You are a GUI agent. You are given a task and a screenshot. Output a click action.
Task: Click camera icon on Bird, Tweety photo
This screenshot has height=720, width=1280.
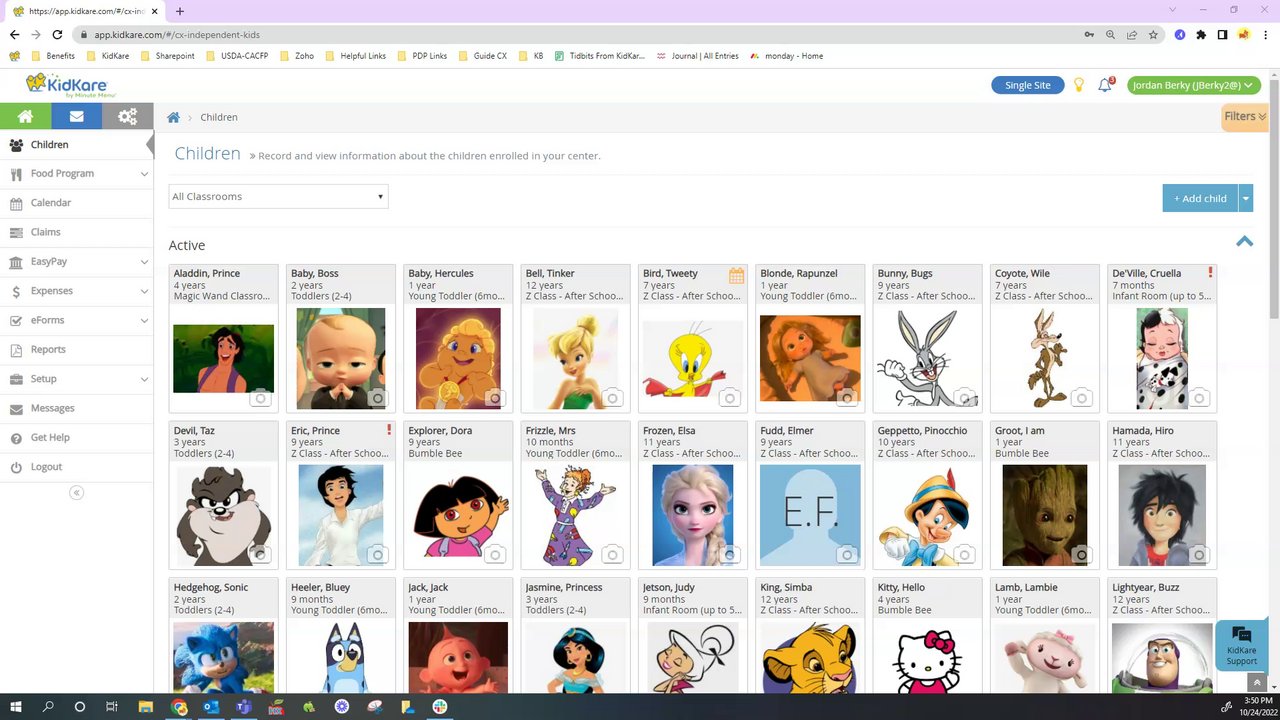[x=729, y=398]
